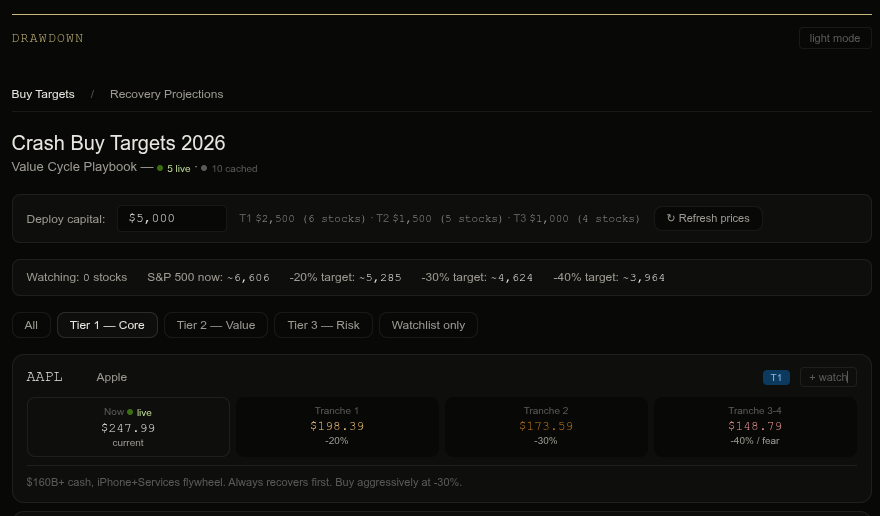This screenshot has width=880, height=516.
Task: Refresh prices button
Action: 708,218
